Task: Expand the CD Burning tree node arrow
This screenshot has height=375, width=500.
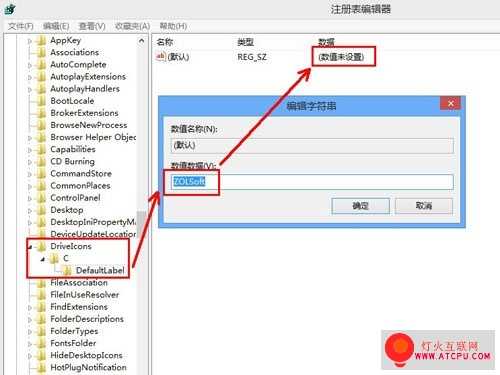Action: click(x=30, y=162)
